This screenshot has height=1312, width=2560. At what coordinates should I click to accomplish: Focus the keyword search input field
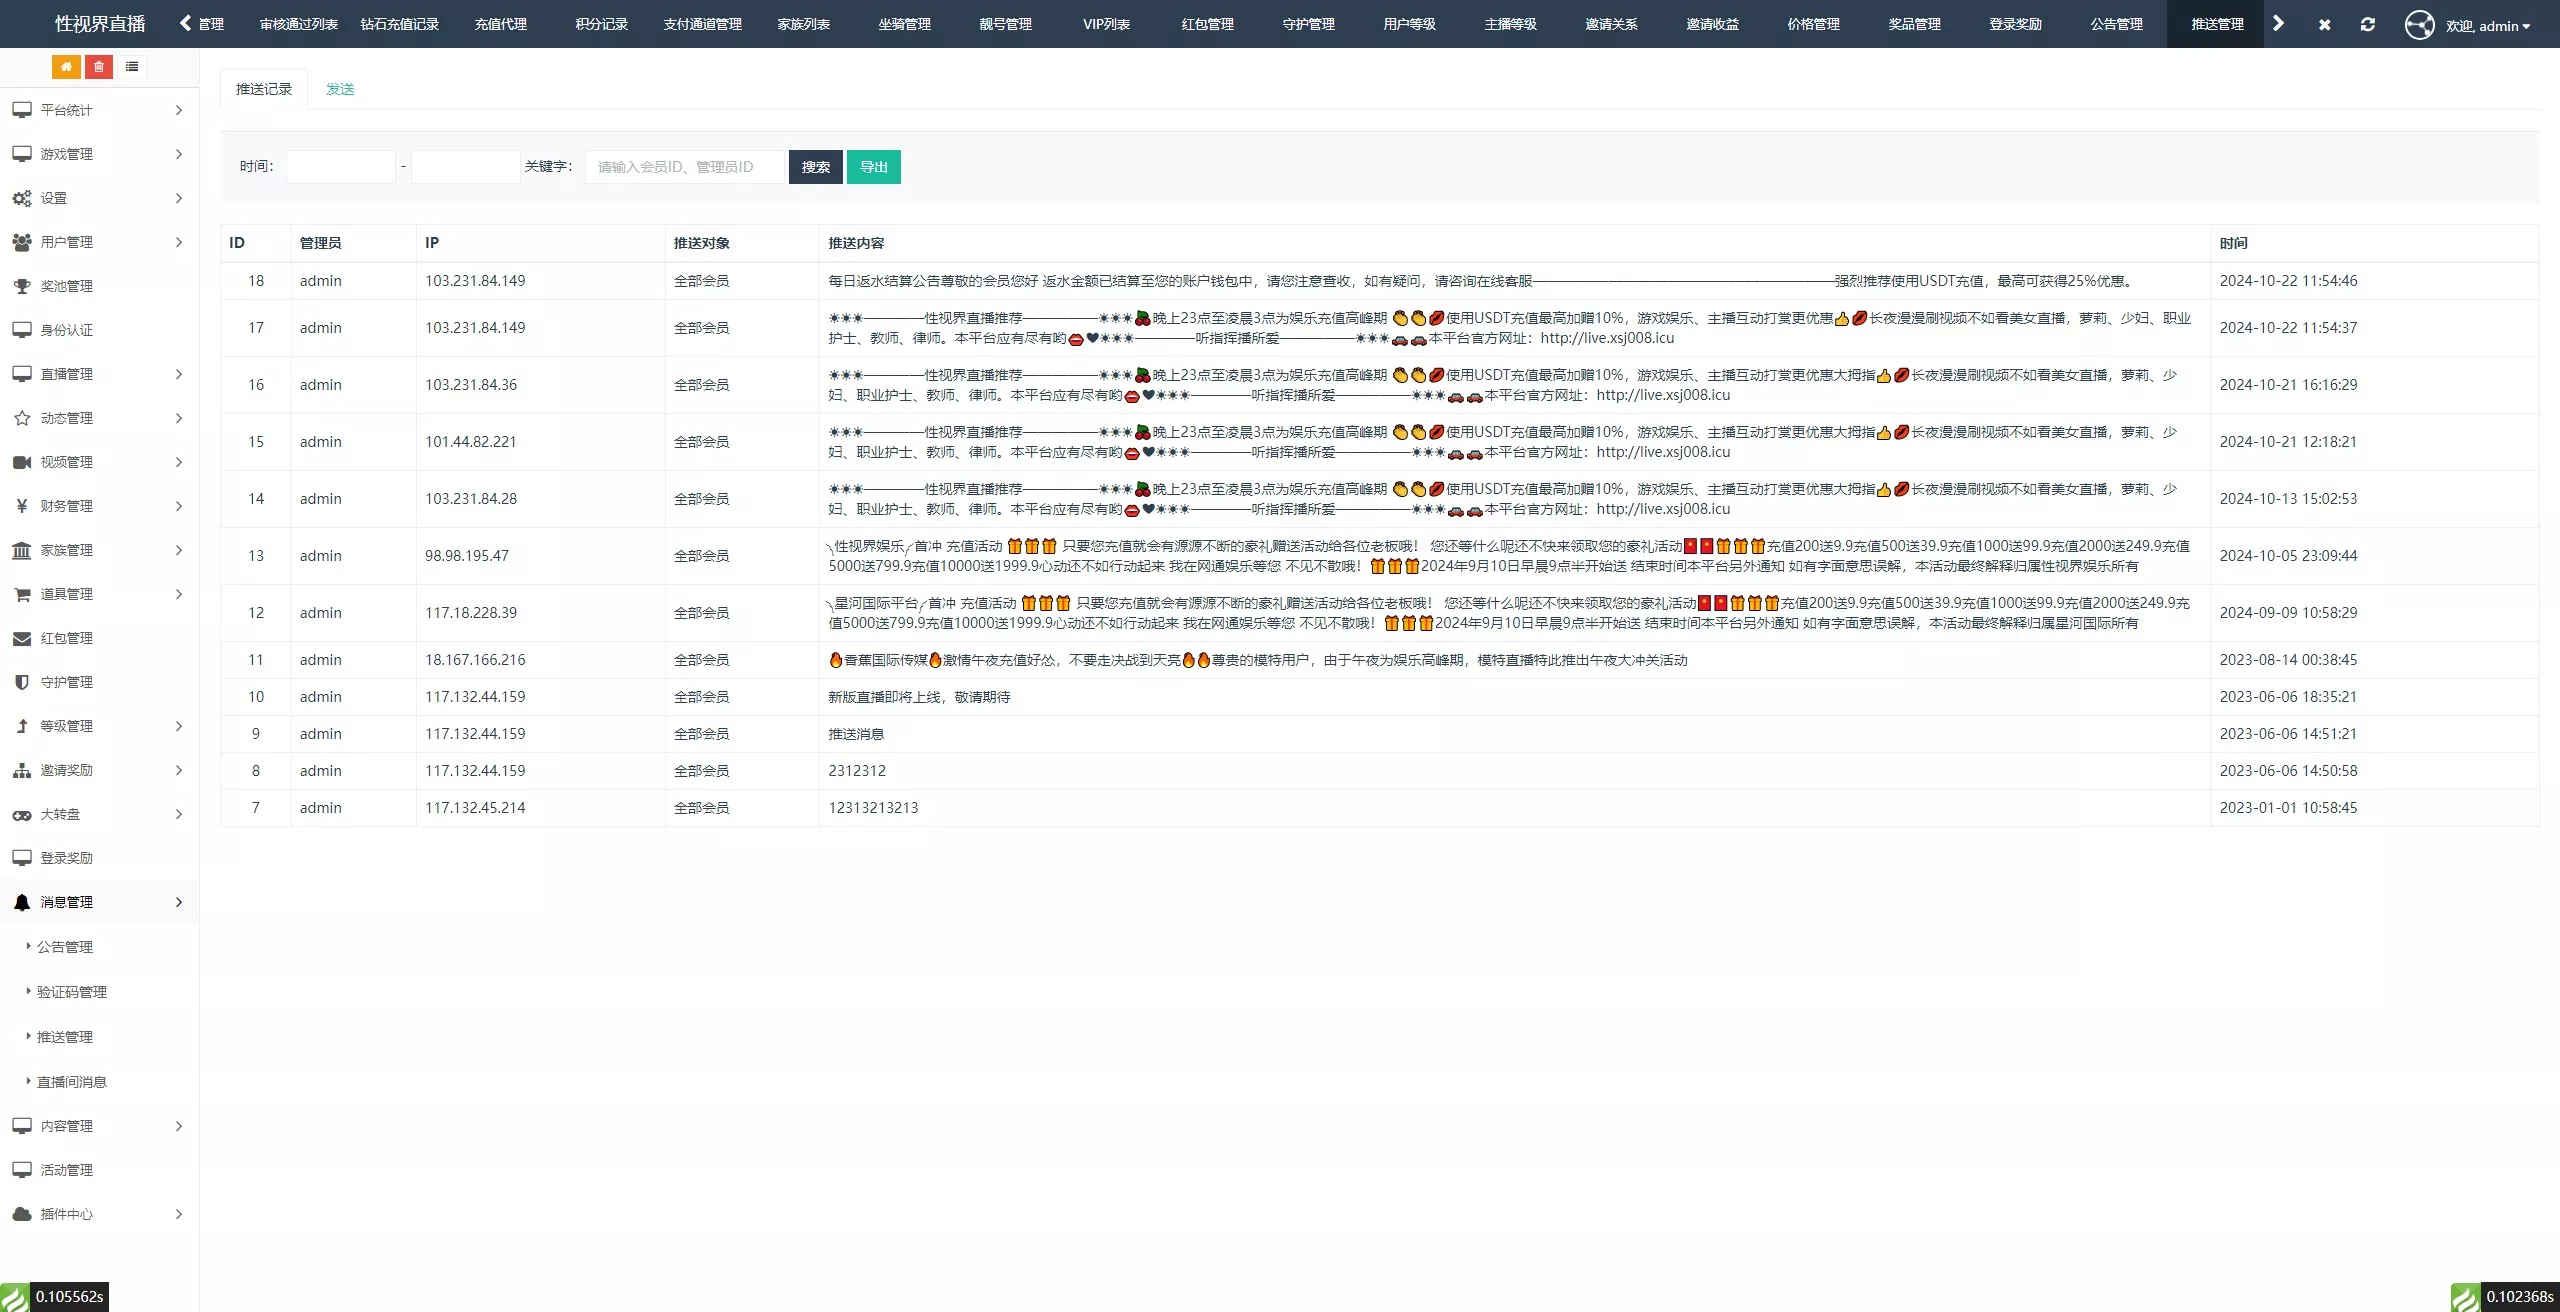pos(684,167)
